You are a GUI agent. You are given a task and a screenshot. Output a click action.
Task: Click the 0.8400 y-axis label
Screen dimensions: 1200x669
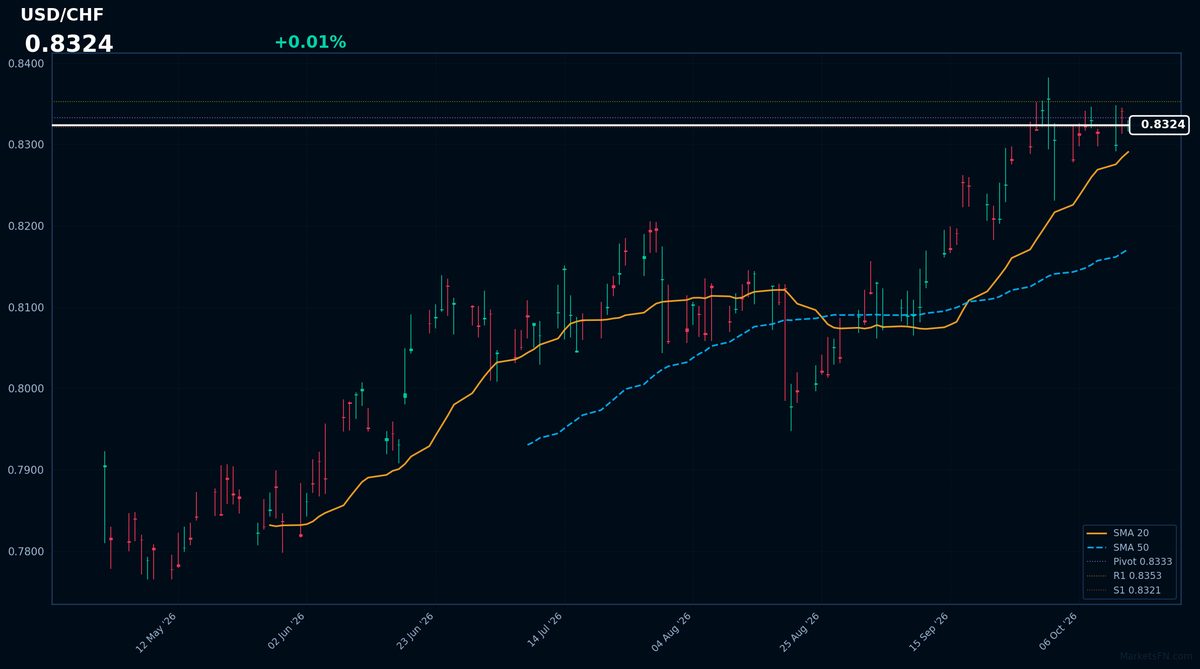[25, 64]
